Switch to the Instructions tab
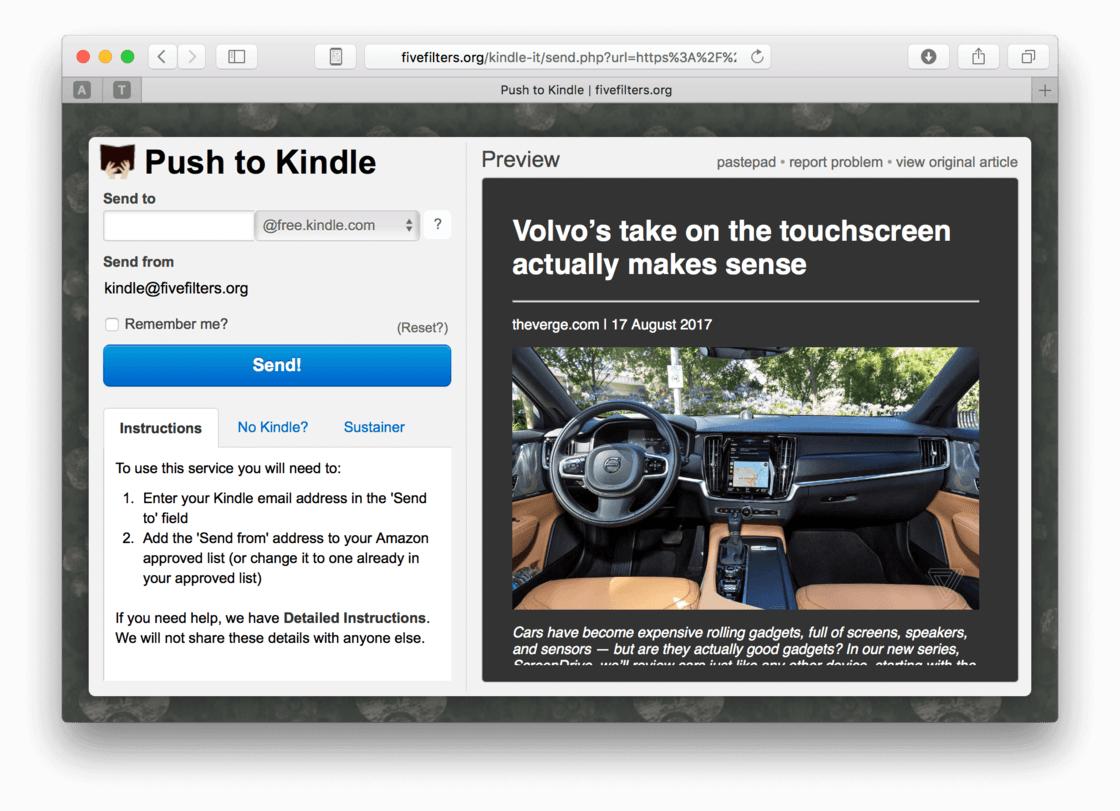1120x811 pixels. coord(161,428)
